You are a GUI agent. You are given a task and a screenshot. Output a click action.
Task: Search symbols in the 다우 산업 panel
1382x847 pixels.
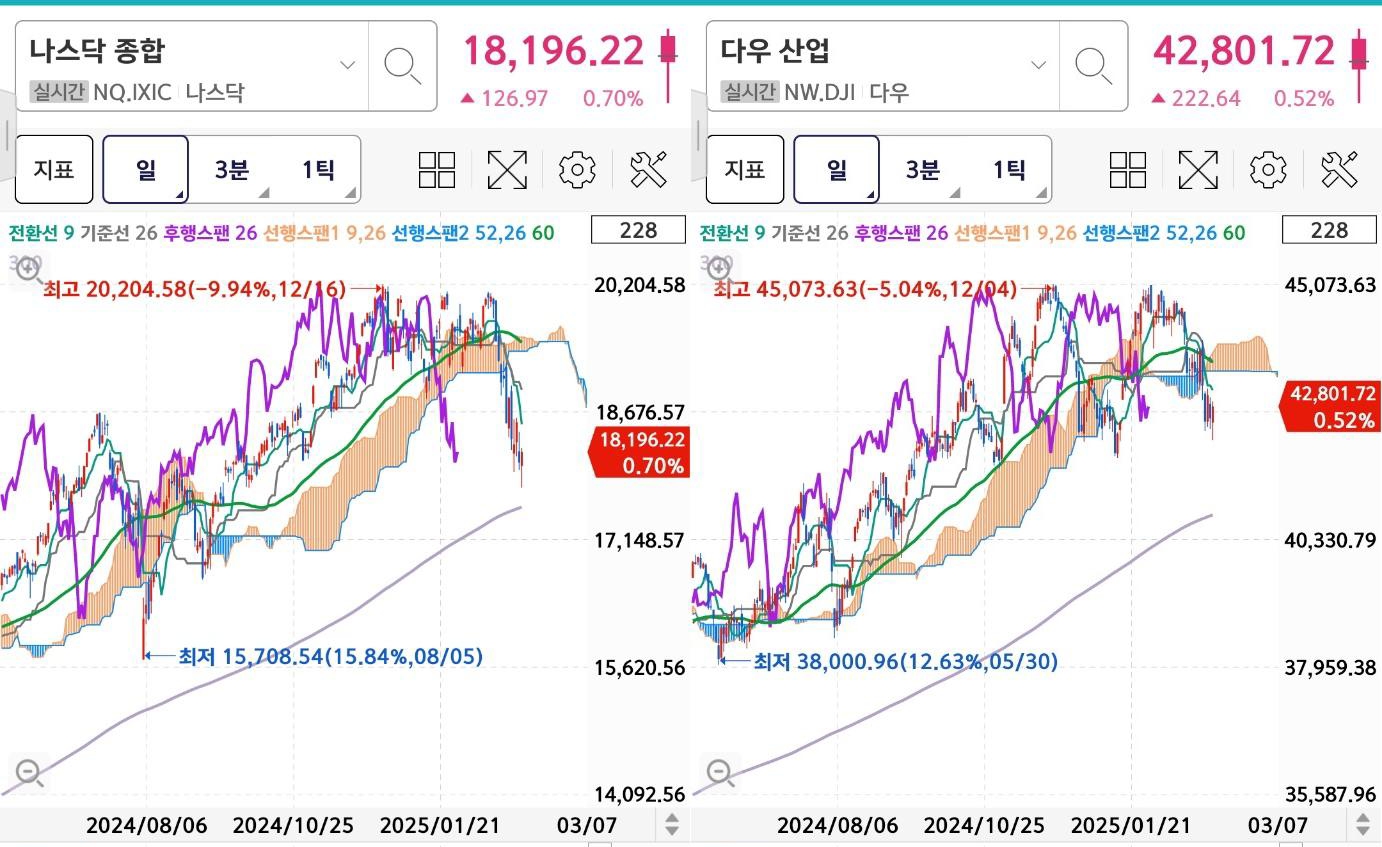coord(1093,66)
